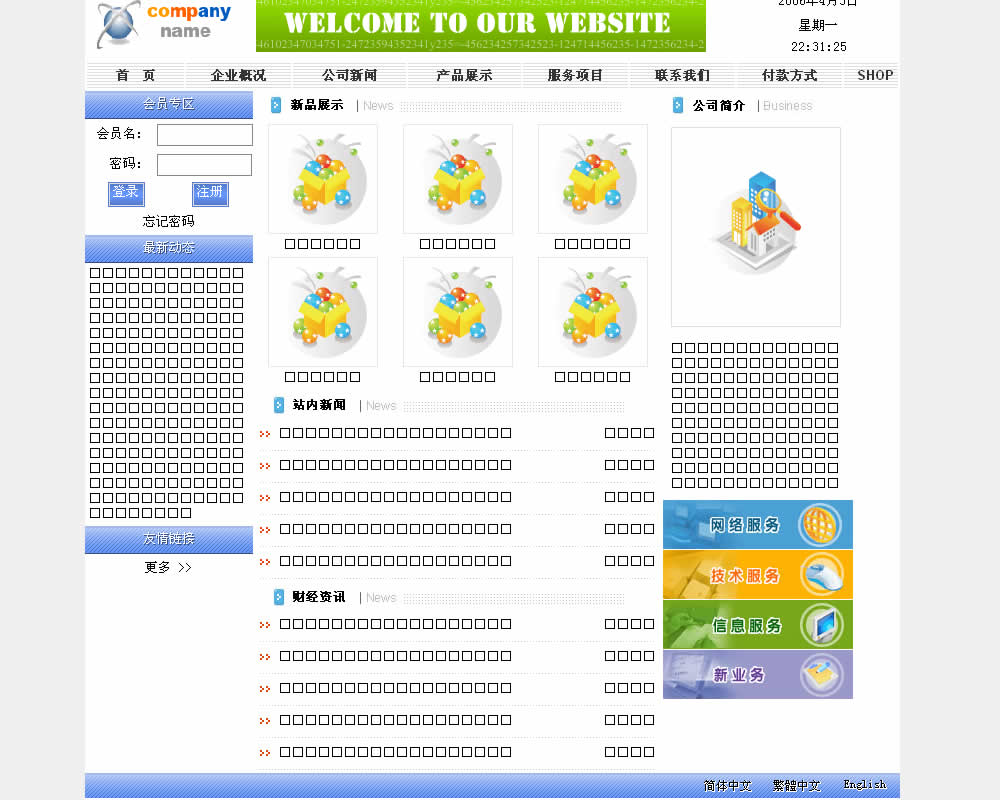Image resolution: width=1000 pixels, height=800 pixels.
Task: Click the 忘记密码 forgot password link
Action: click(x=168, y=221)
